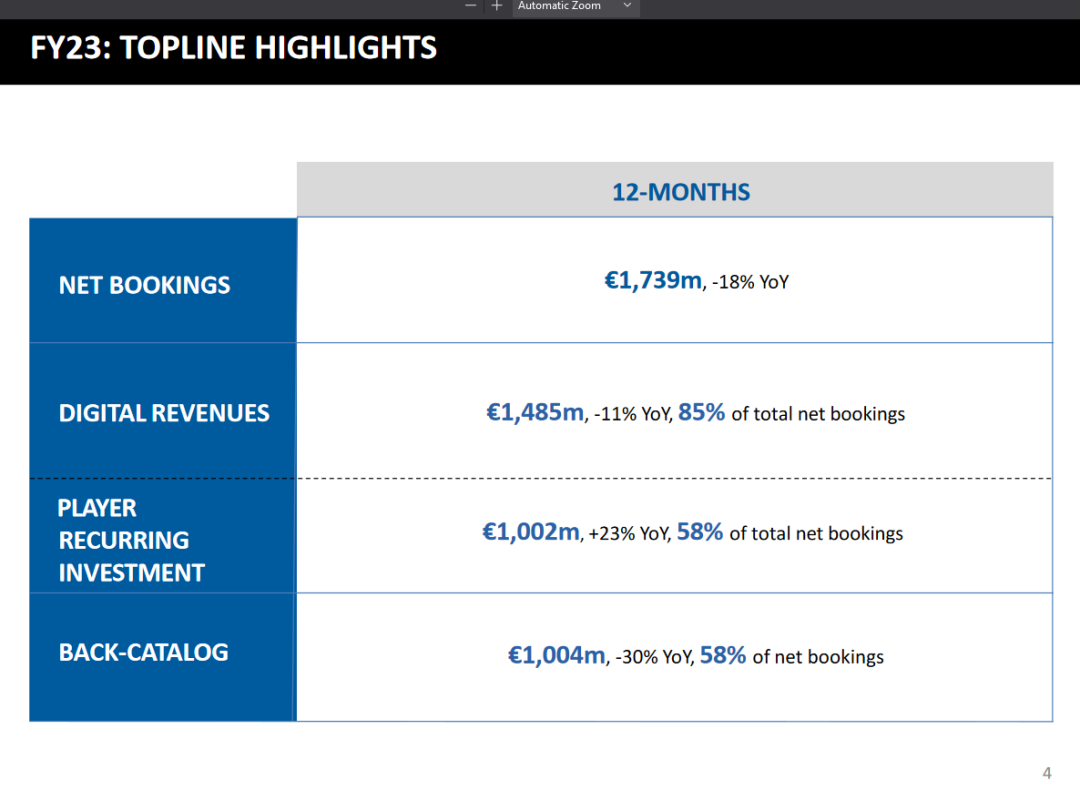1080x810 pixels.
Task: Open the Automatic Zoom dropdown
Action: 575,6
